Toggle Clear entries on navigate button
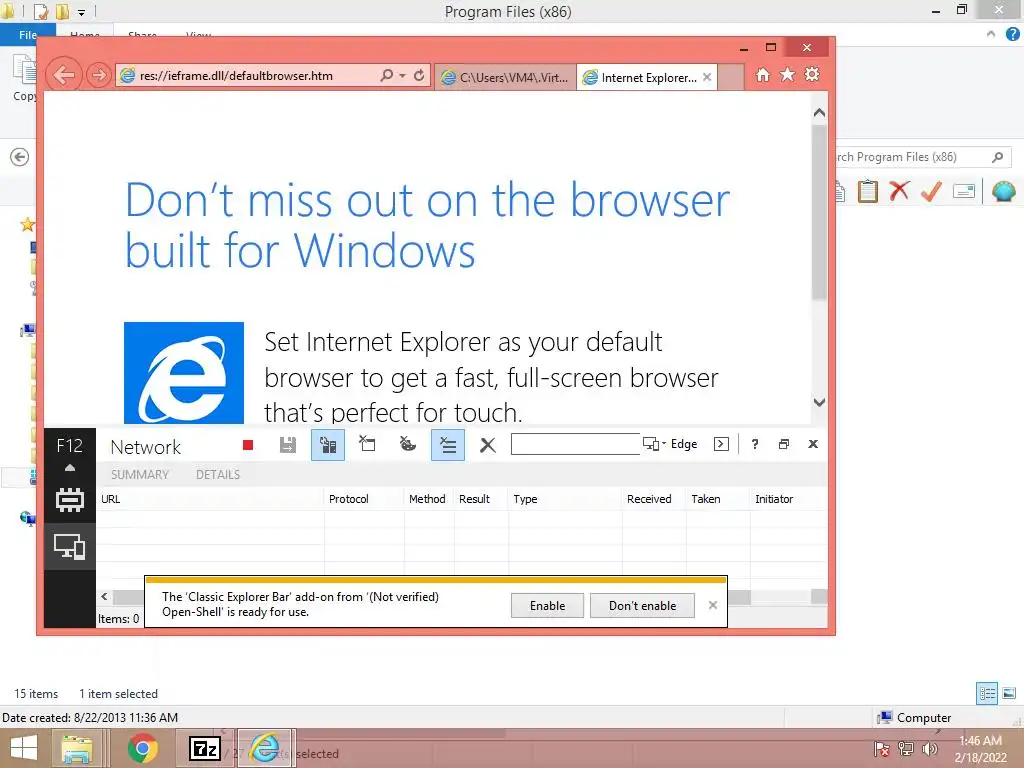The height and width of the screenshot is (768, 1024). 448,445
